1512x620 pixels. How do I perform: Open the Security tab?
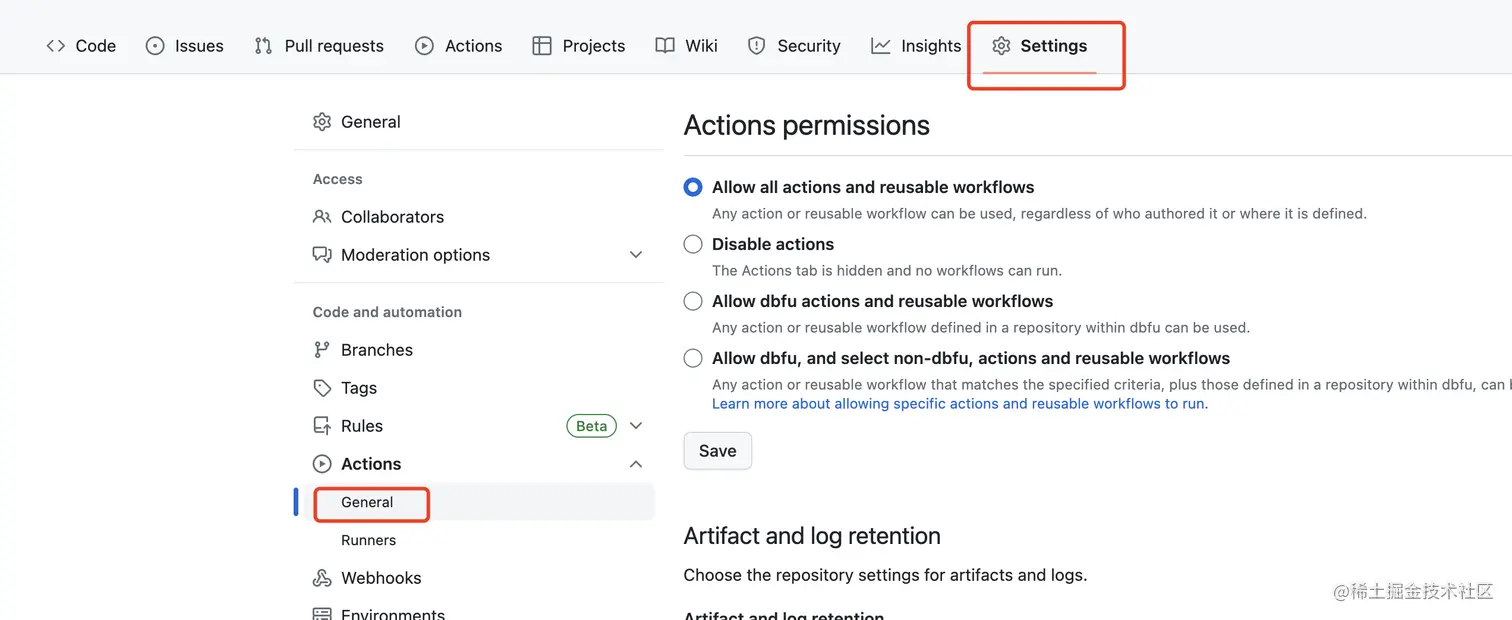tap(795, 46)
